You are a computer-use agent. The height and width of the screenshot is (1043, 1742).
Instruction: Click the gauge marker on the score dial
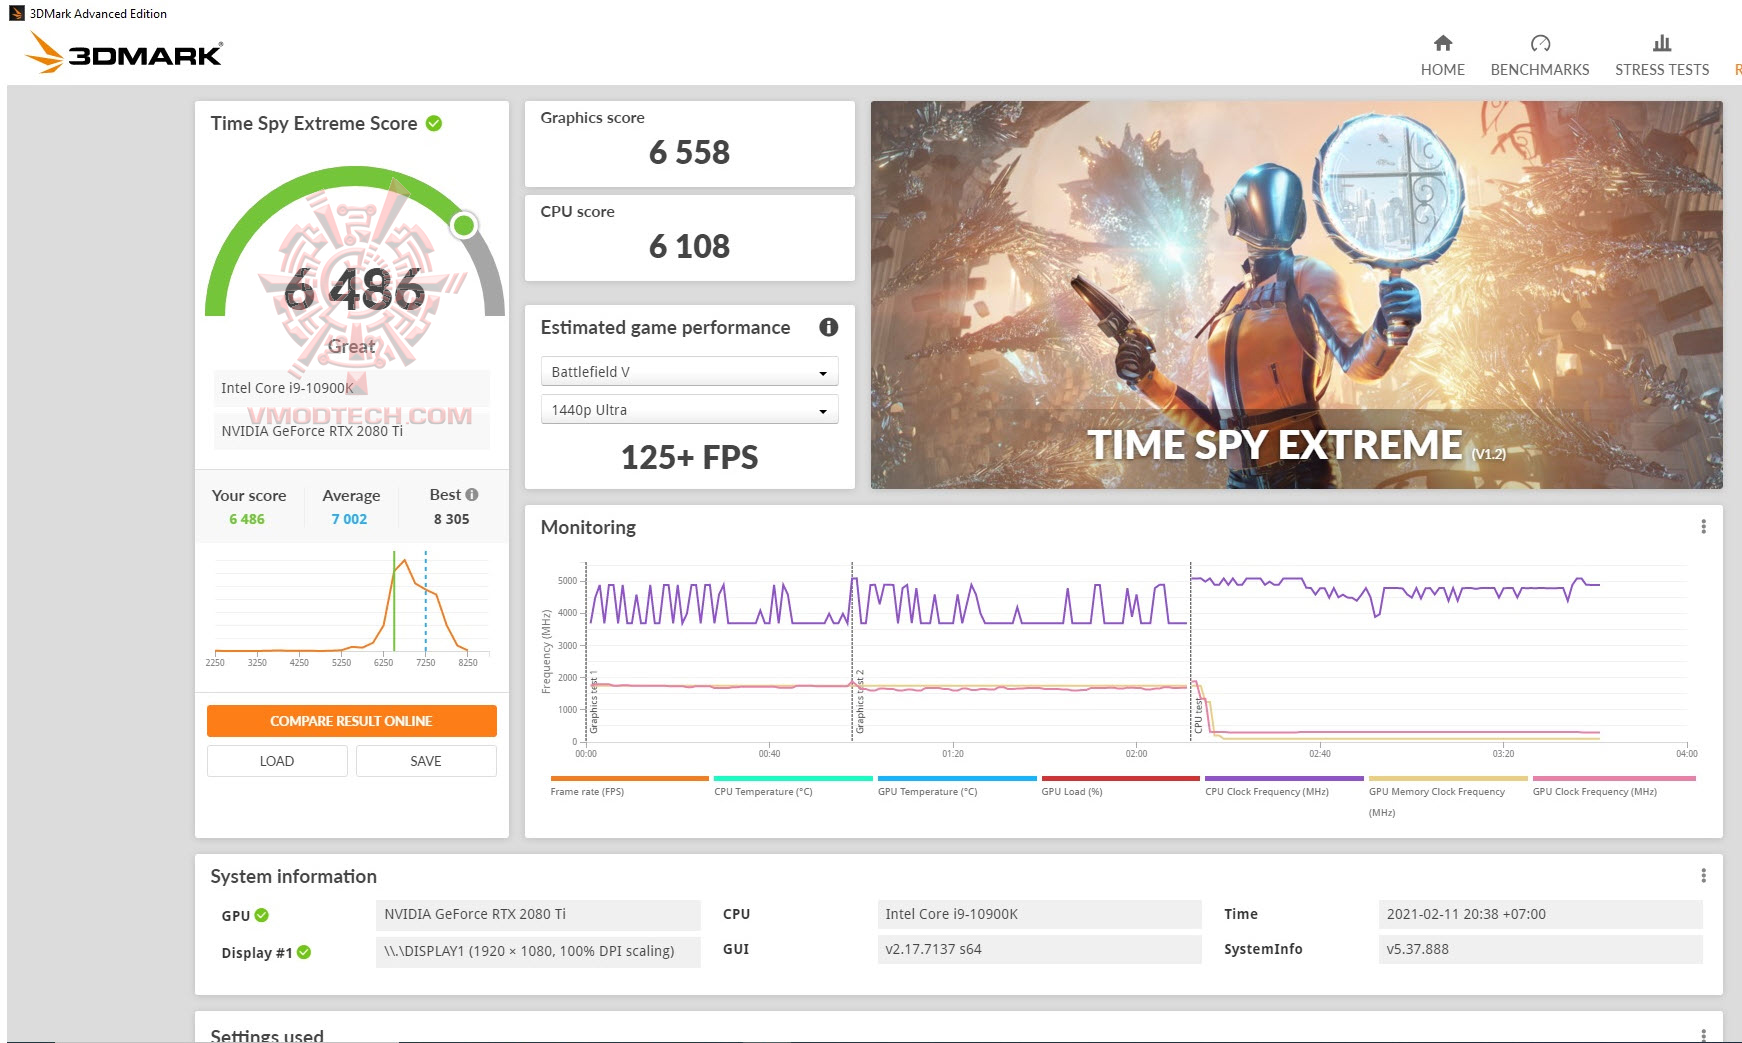[462, 225]
